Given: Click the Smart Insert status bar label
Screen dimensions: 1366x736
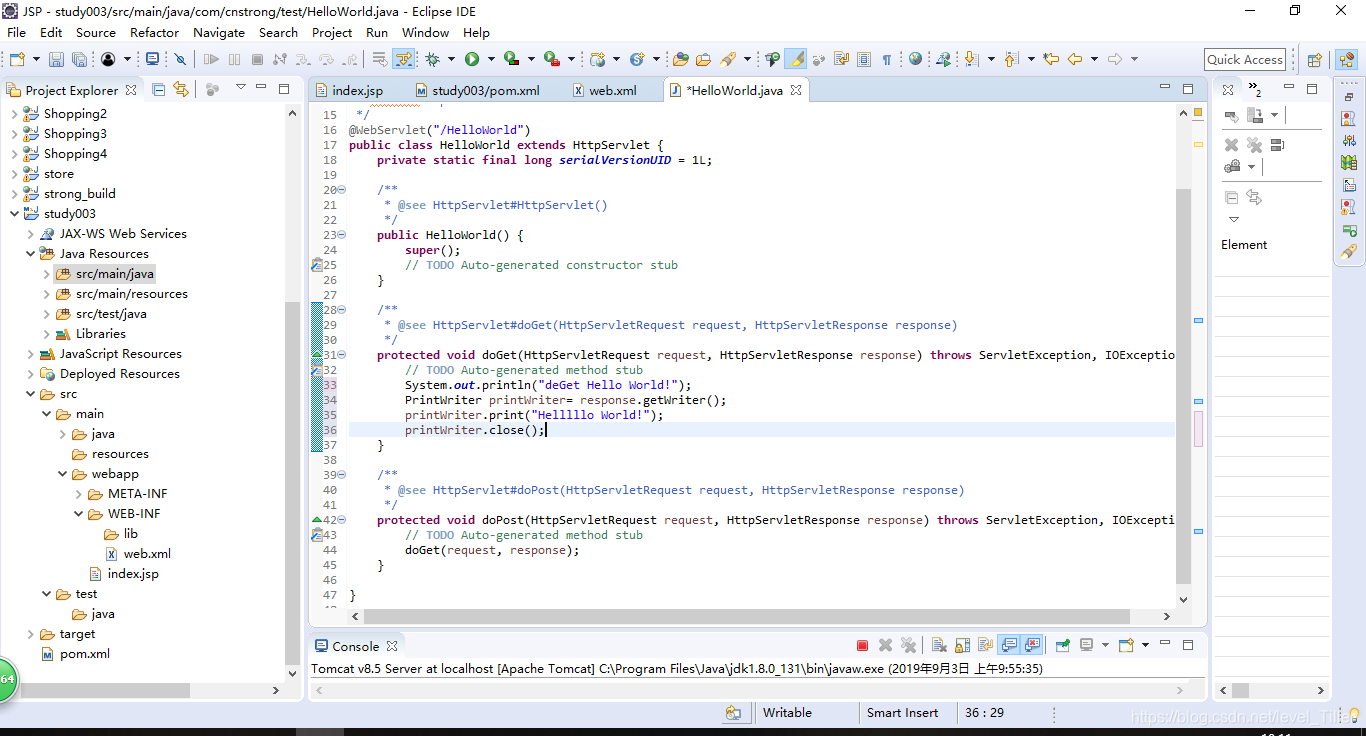Looking at the screenshot, I should tap(905, 713).
